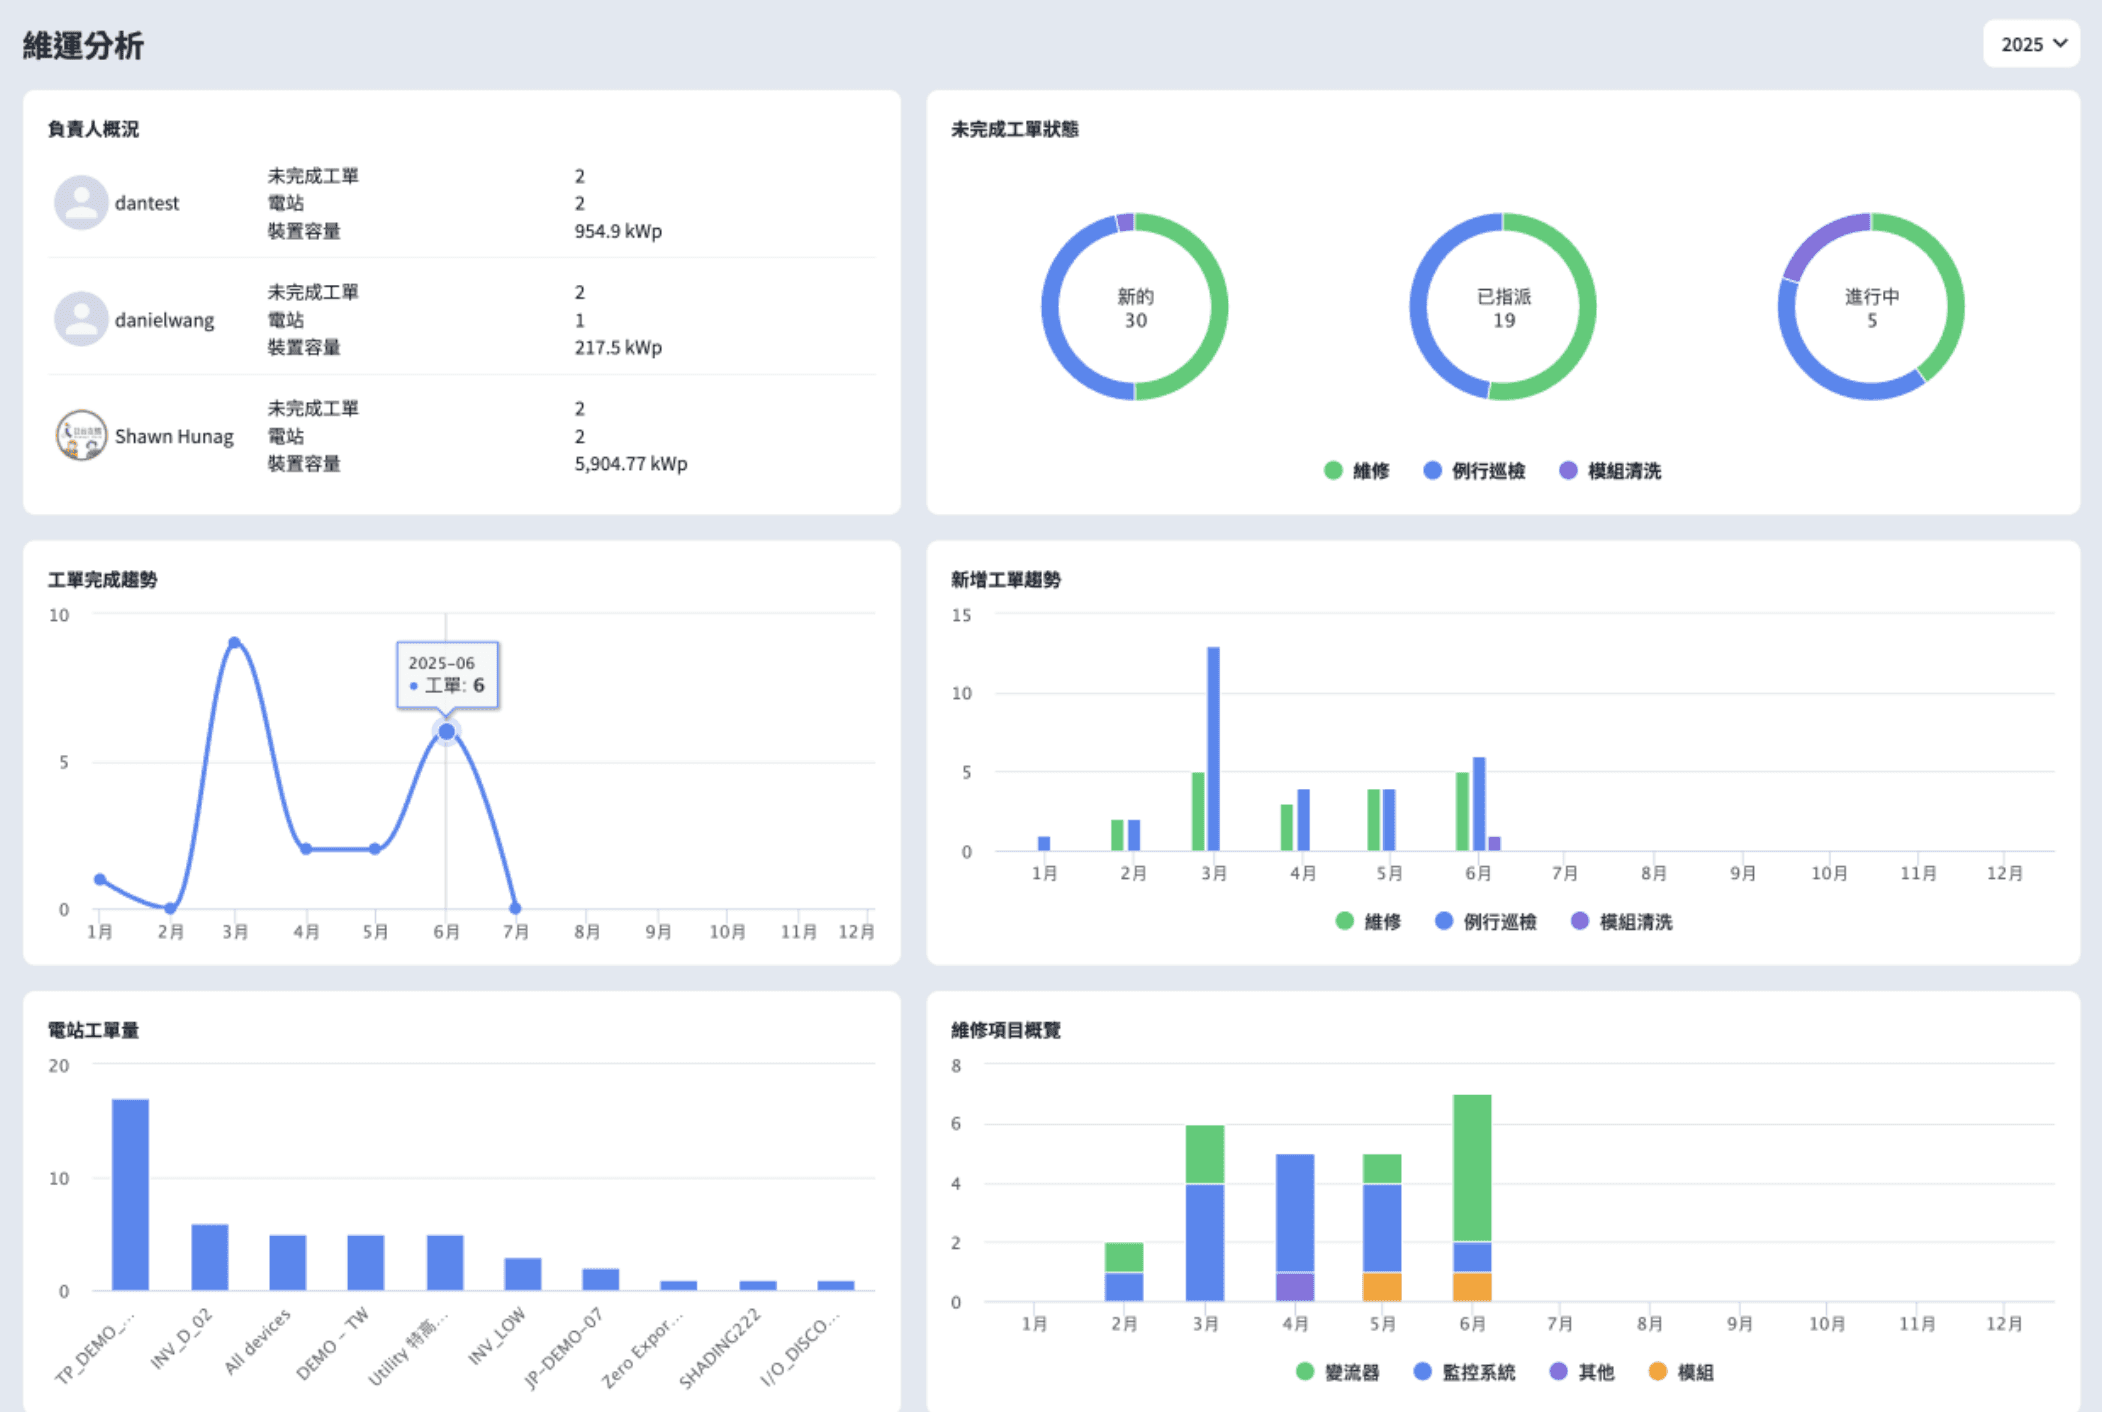Open the 2025 year dropdown
Image resolution: width=2102 pixels, height=1412 pixels.
click(2031, 44)
